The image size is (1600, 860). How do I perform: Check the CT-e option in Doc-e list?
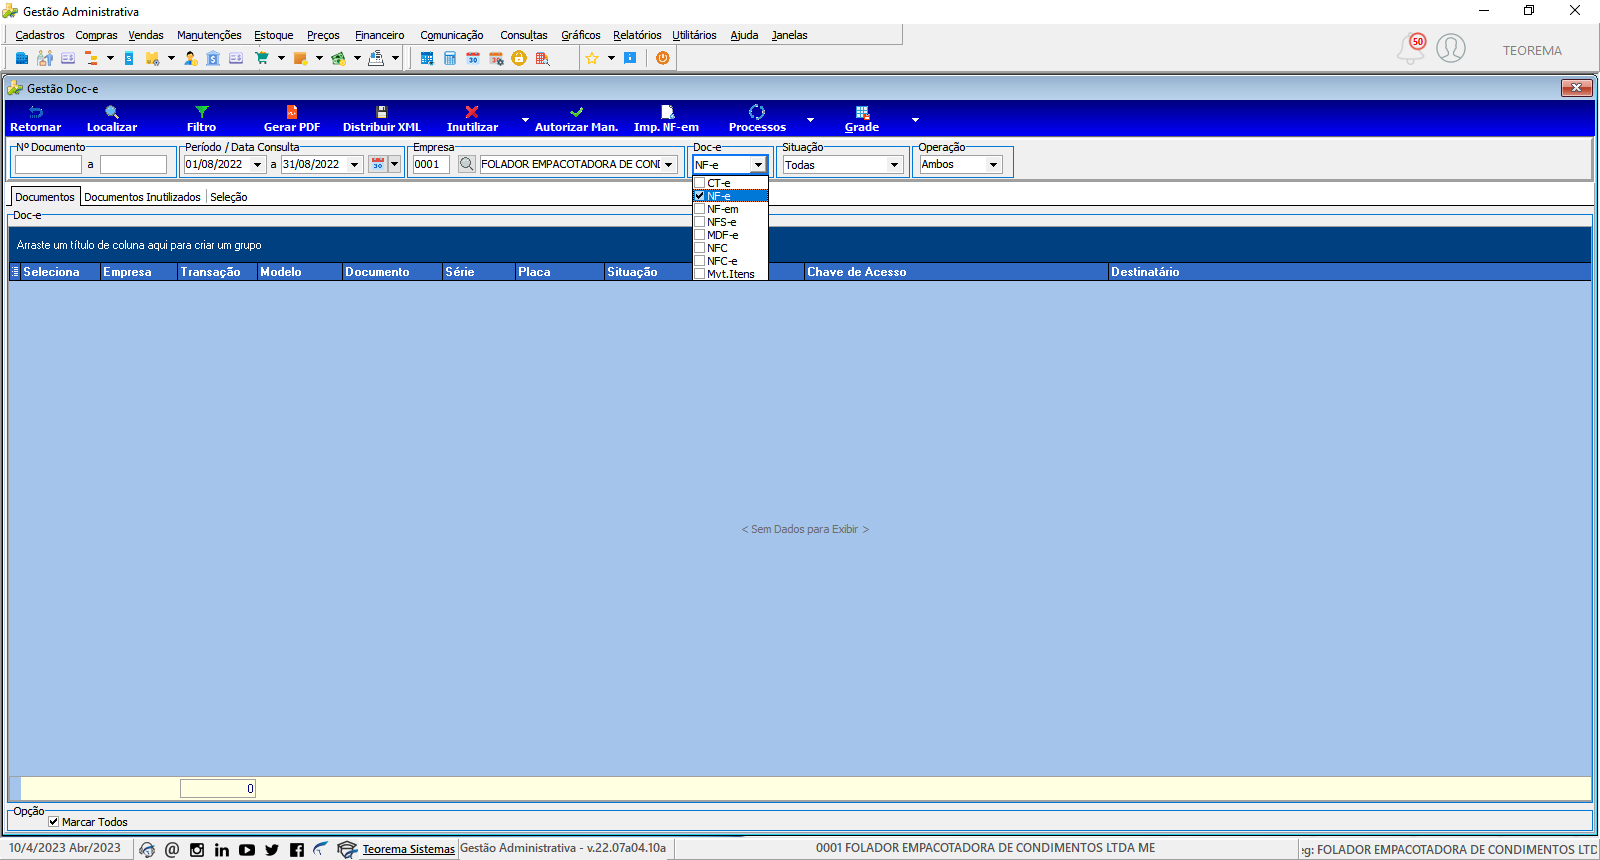coord(700,183)
